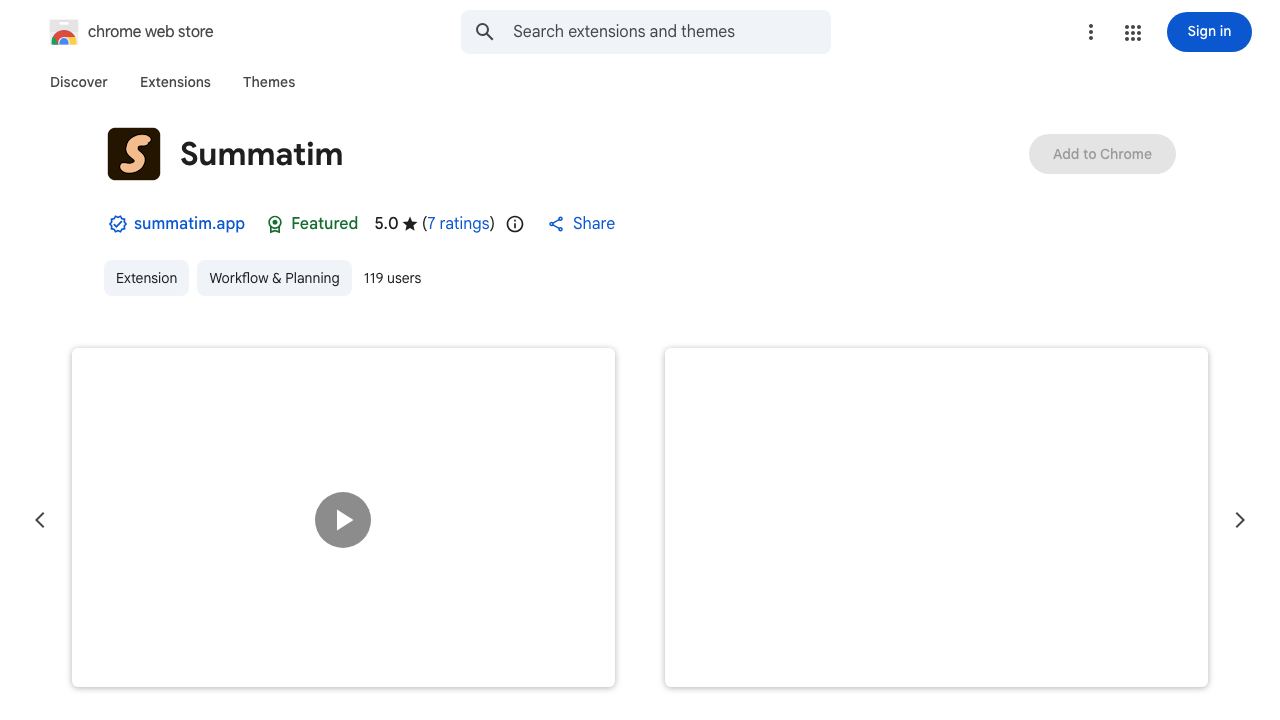Screen dimensions: 1280x720
Task: Click the Sign in button
Action: tap(1209, 32)
